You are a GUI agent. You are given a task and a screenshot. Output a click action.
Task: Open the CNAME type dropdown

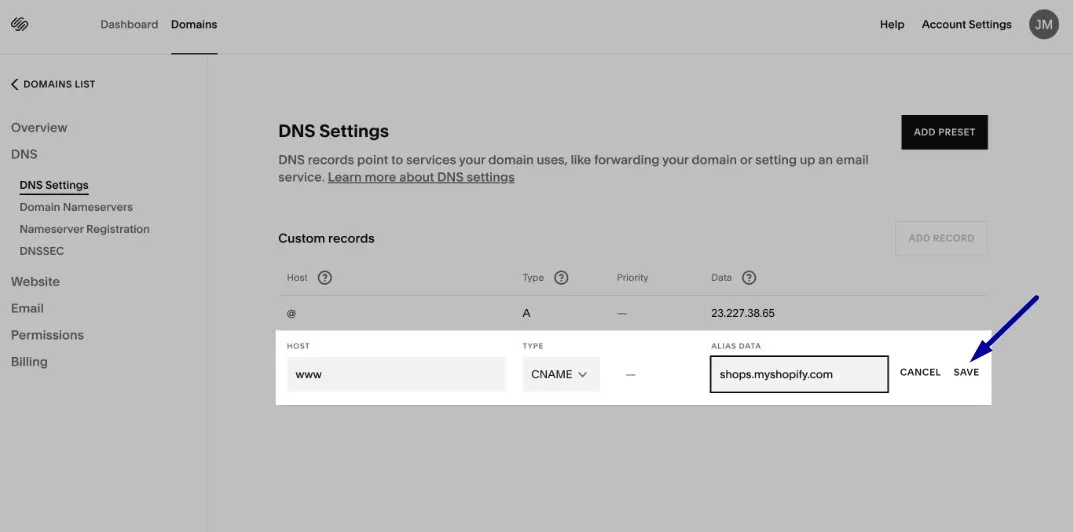pyautogui.click(x=561, y=374)
